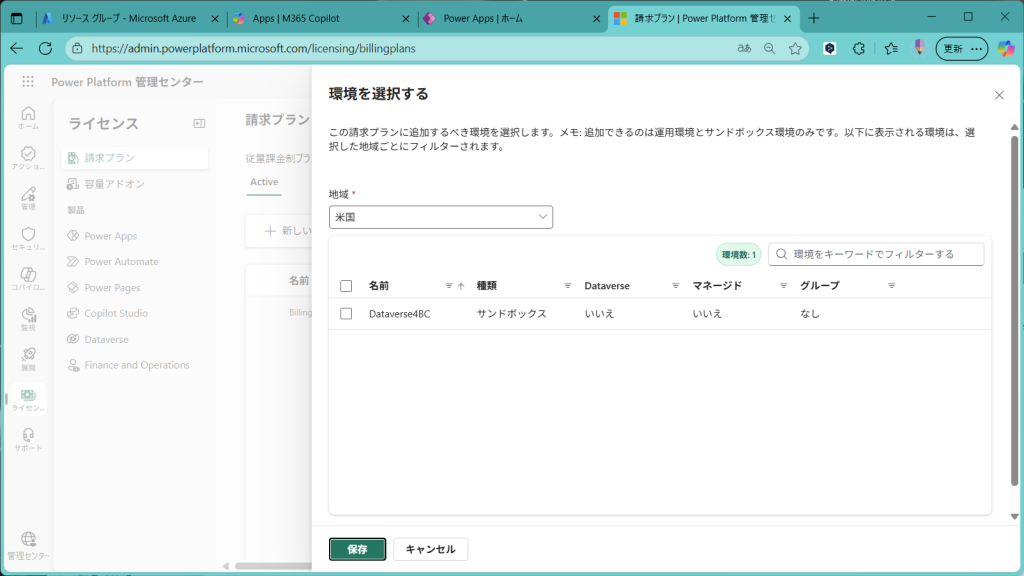Click the app launcher waffle icon
The height and width of the screenshot is (576, 1024).
pos(28,82)
